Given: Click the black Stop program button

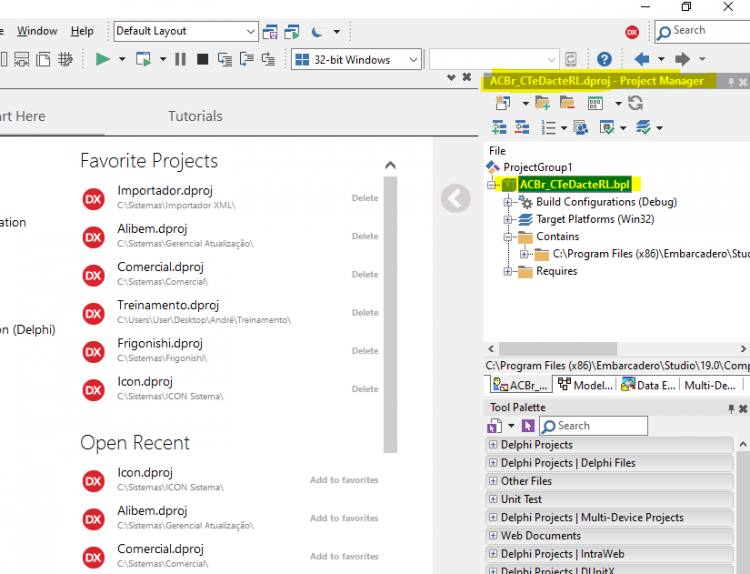Looking at the screenshot, I should click(203, 59).
